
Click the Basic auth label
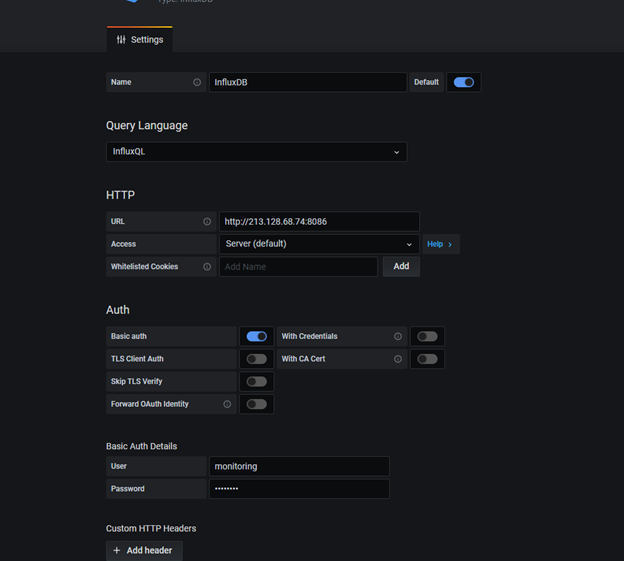pyautogui.click(x=129, y=337)
